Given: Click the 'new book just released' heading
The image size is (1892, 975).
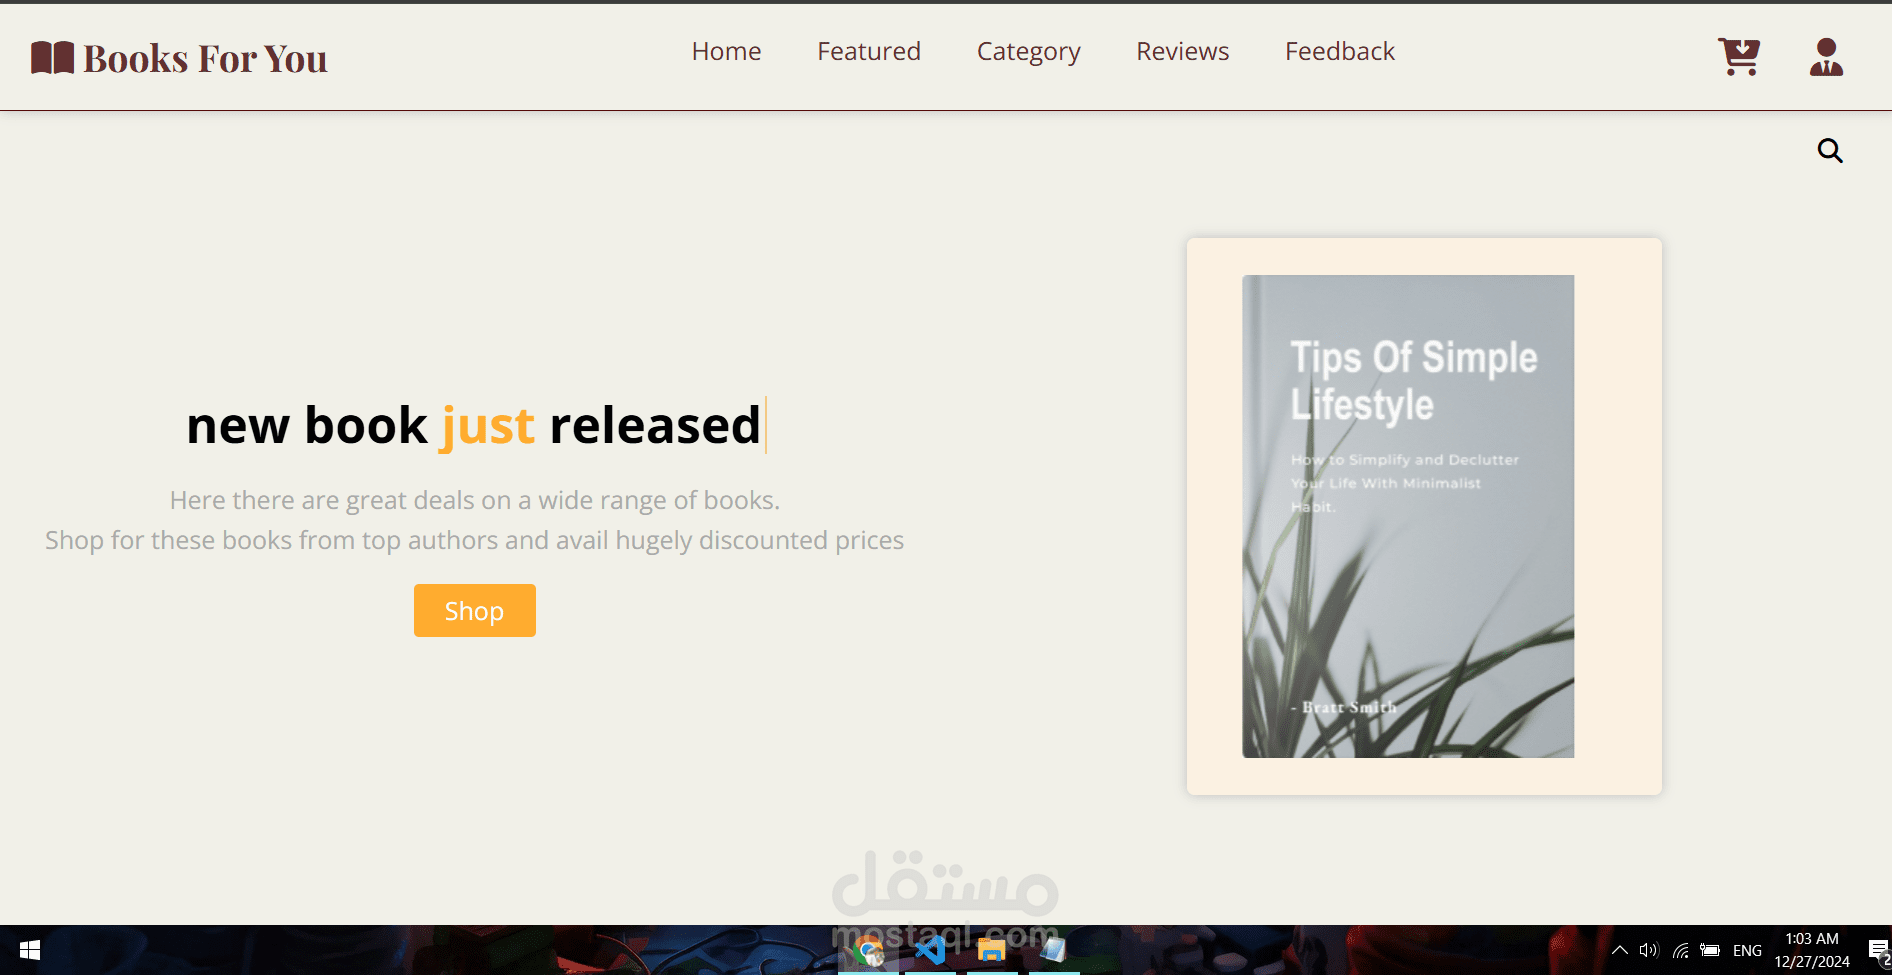Looking at the screenshot, I should [x=474, y=425].
